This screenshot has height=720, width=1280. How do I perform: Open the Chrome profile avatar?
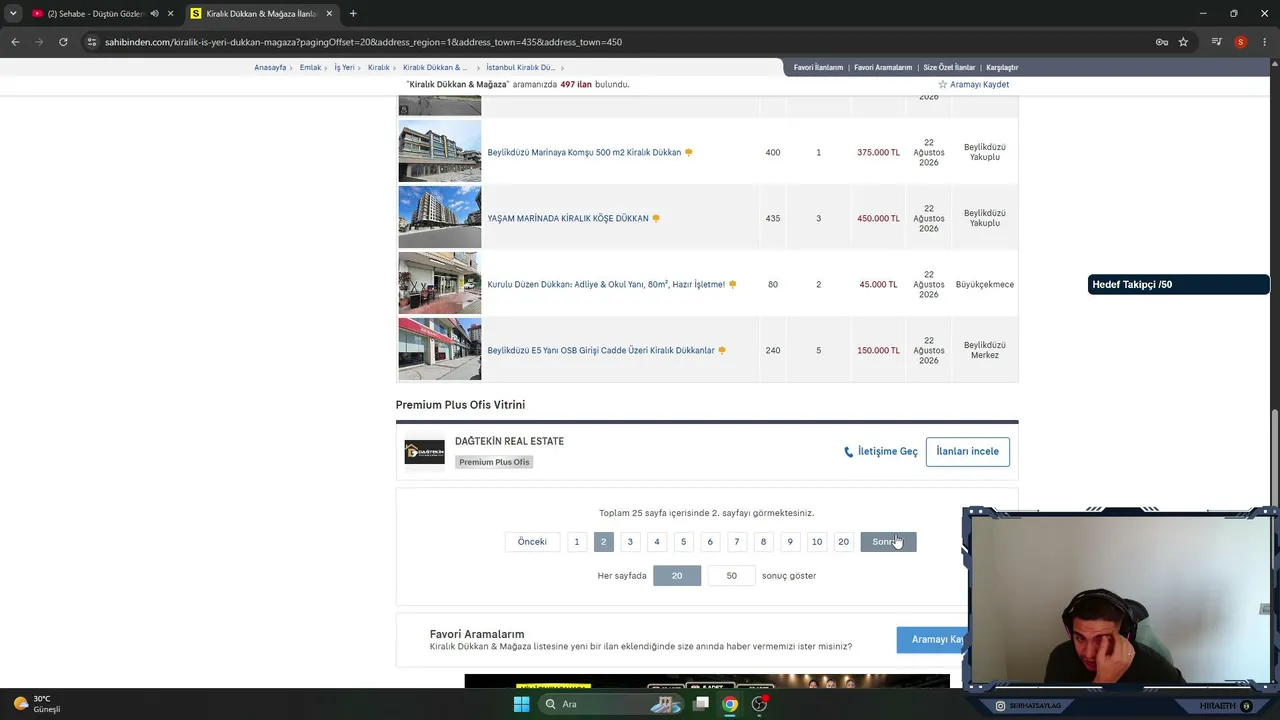coord(1241,42)
